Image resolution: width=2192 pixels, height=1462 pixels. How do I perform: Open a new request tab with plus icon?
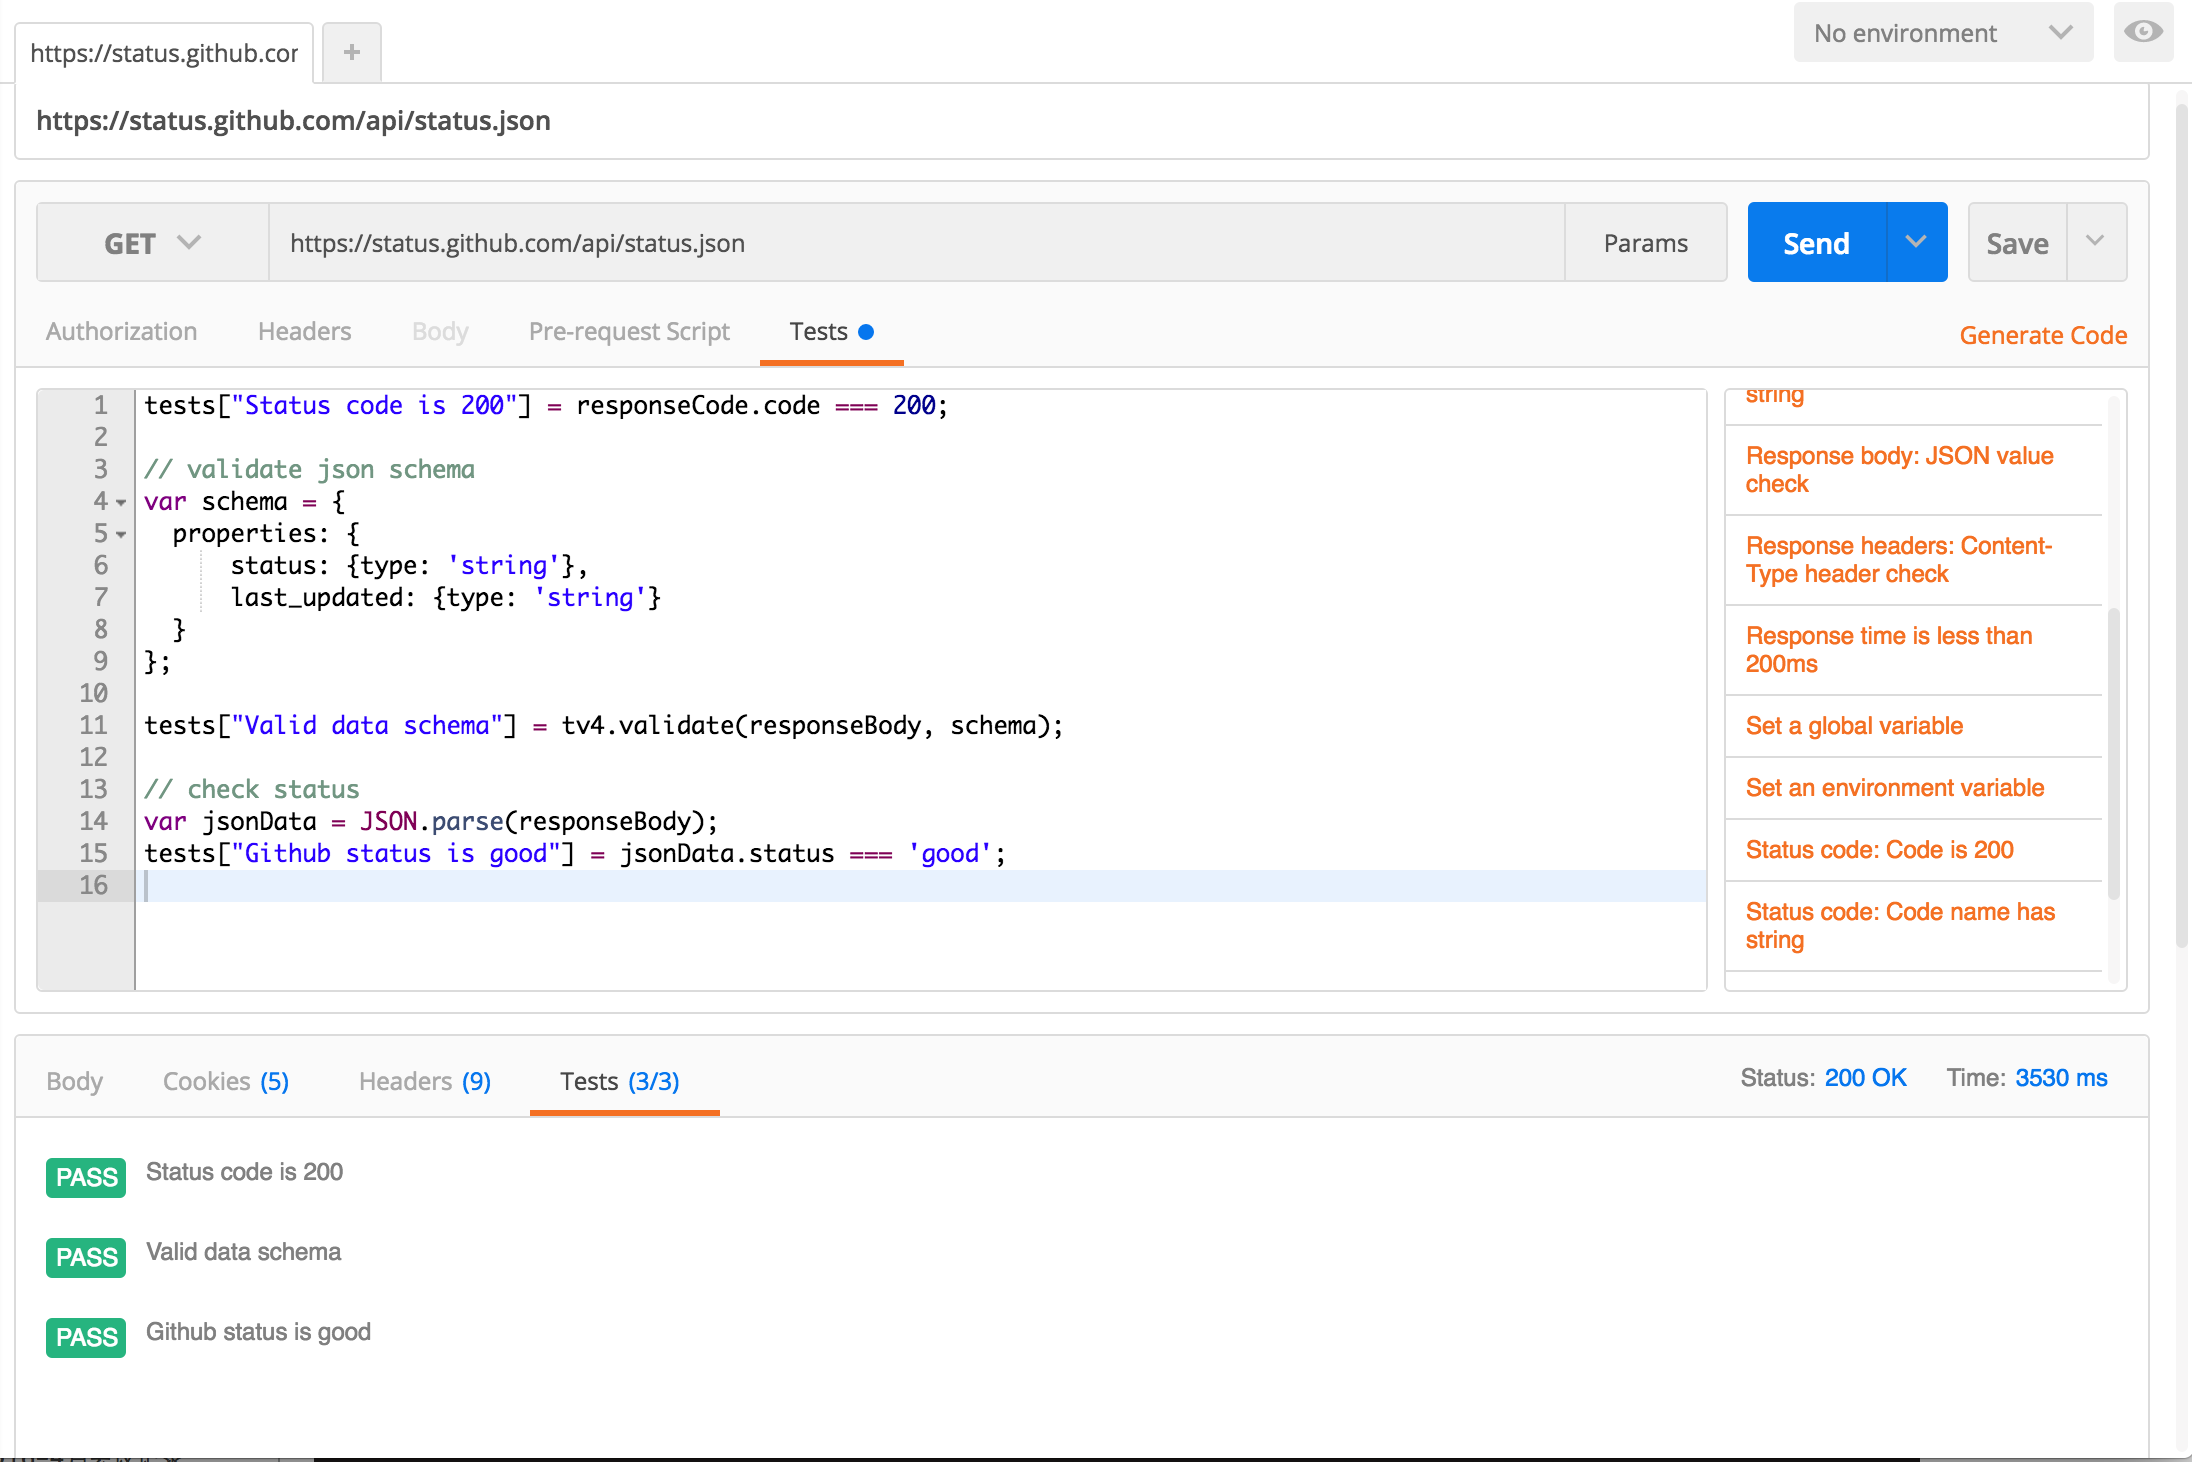[351, 52]
